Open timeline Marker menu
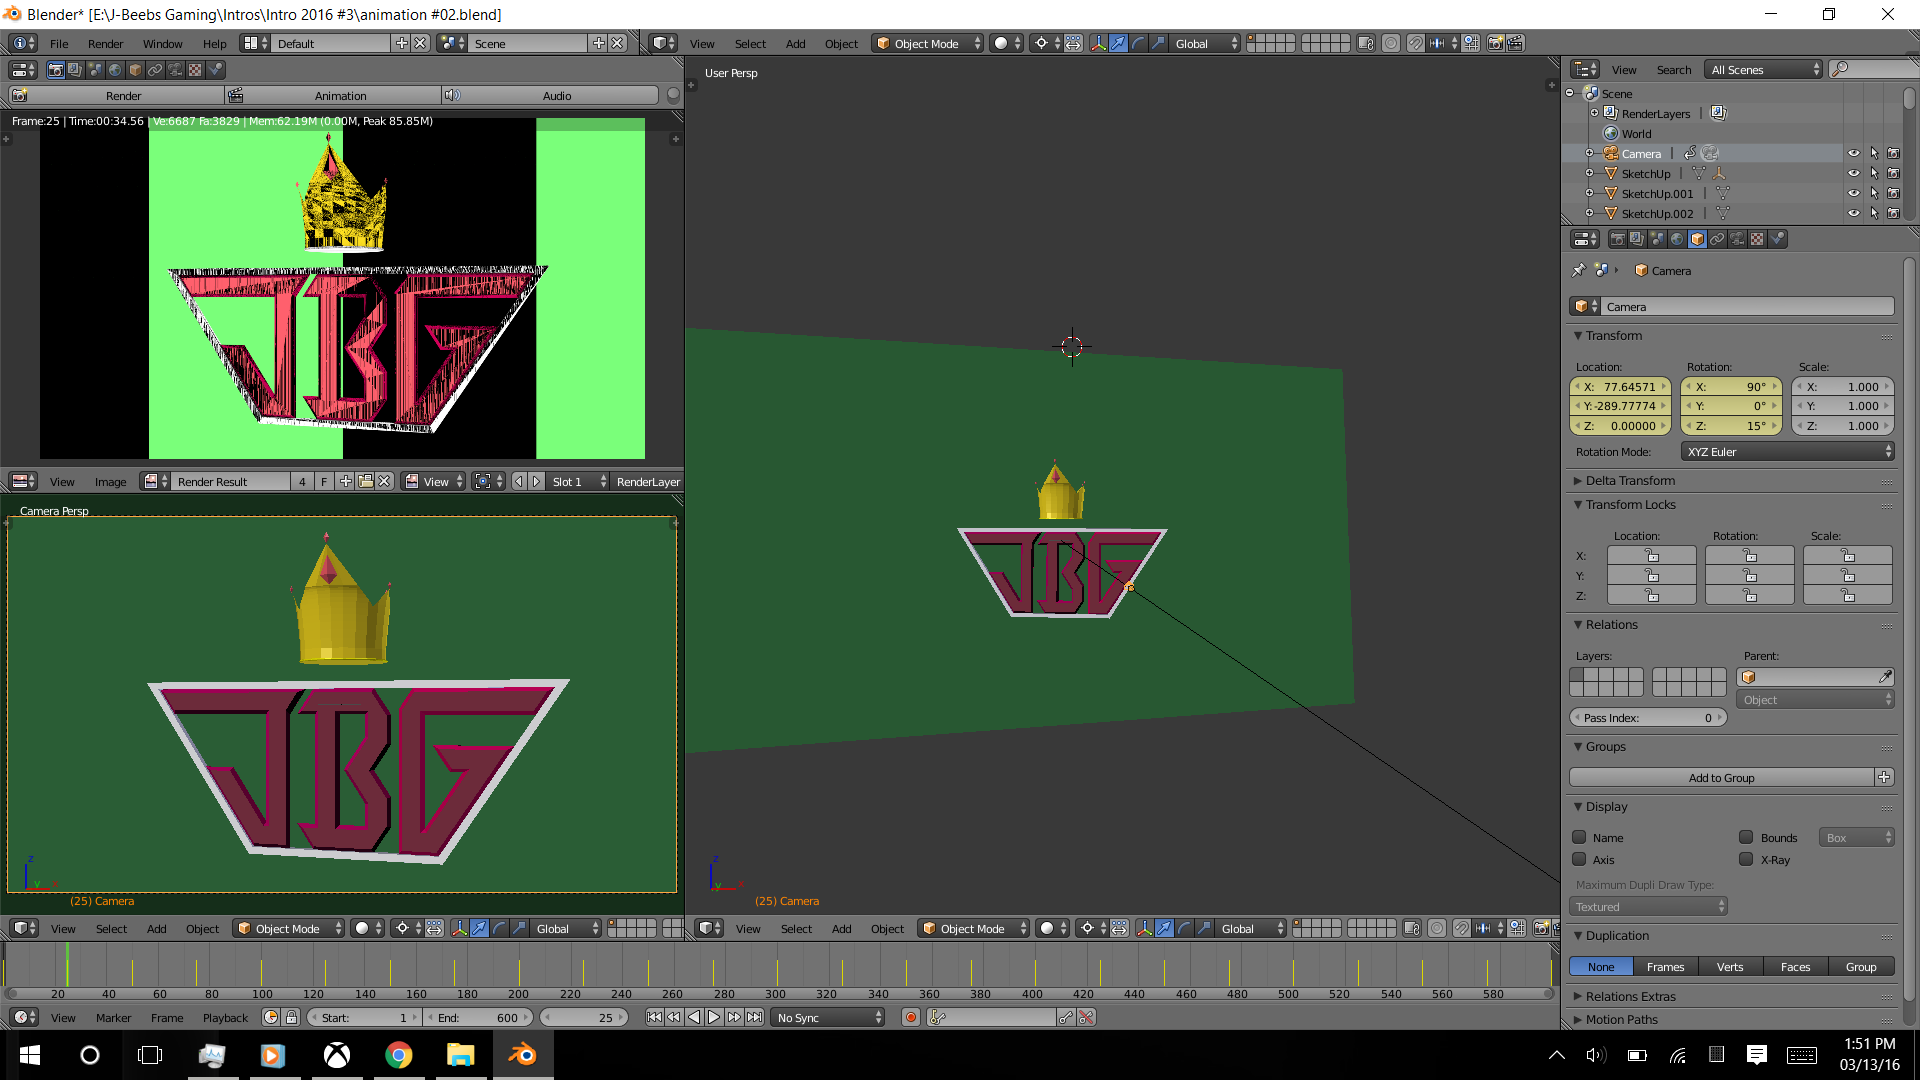This screenshot has width=1920, height=1080. (x=113, y=1017)
